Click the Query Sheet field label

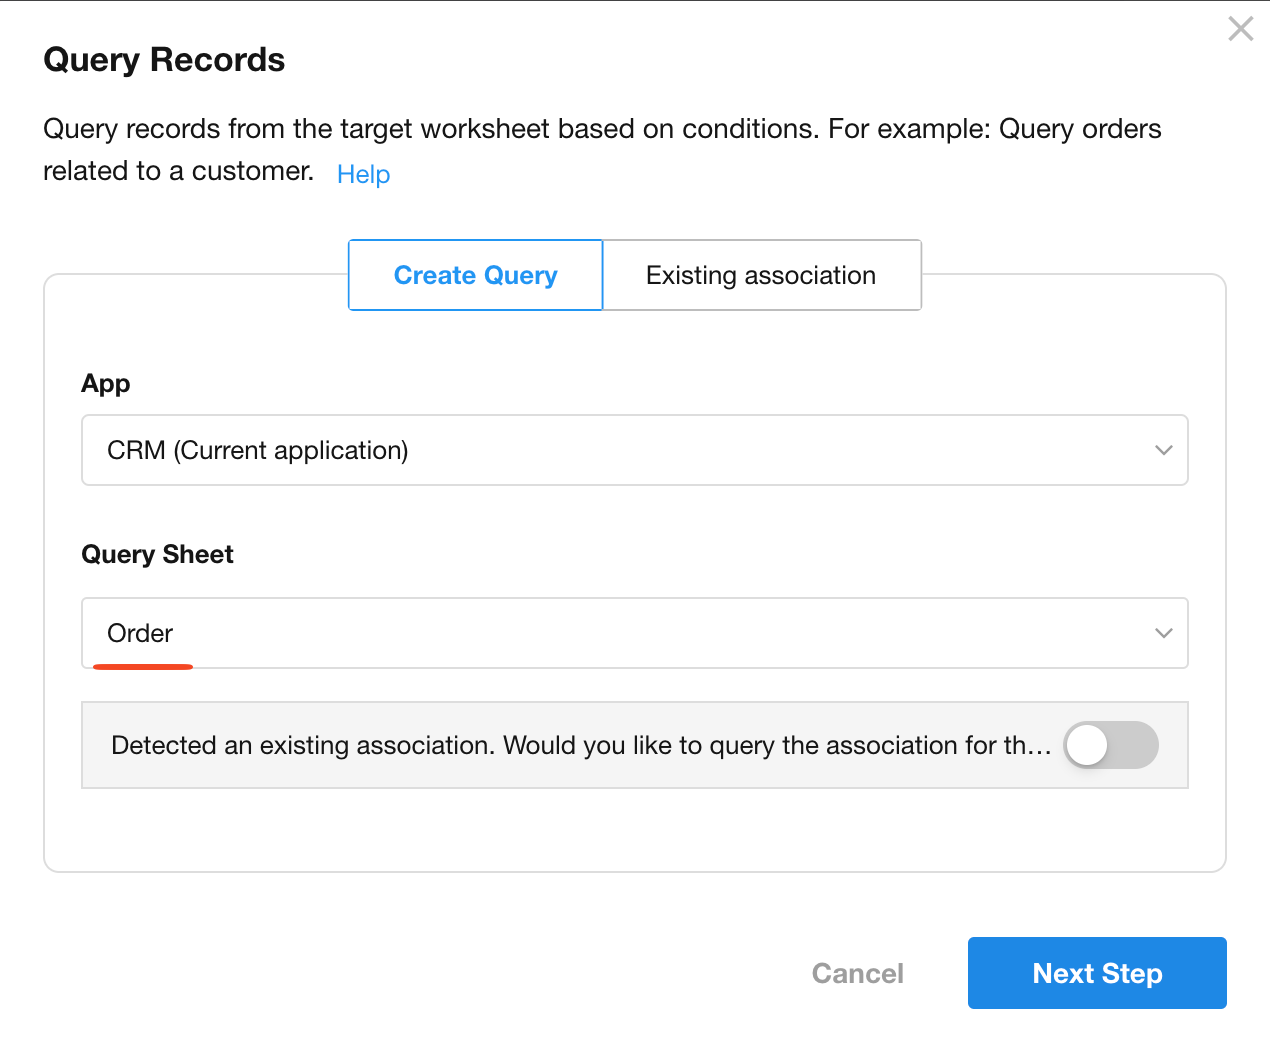click(x=157, y=555)
